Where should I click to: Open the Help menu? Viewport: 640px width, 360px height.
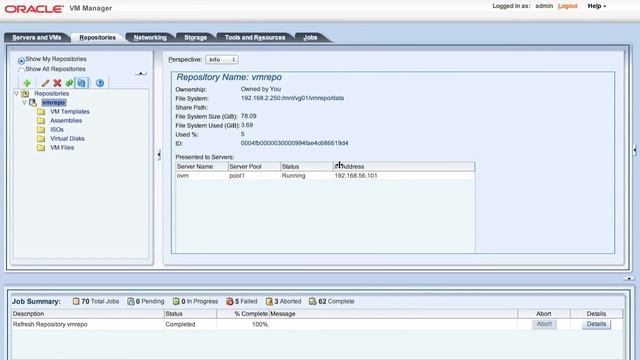tap(597, 6)
